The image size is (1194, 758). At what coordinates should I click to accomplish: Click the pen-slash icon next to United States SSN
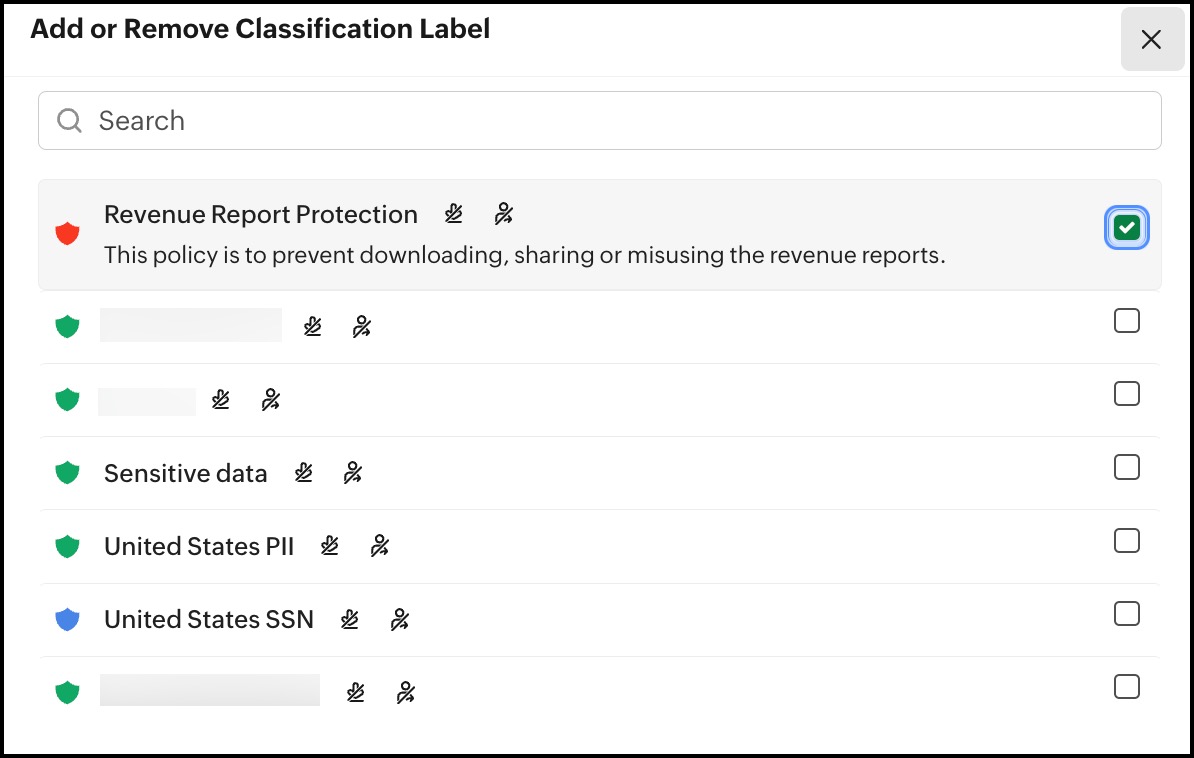(350, 619)
